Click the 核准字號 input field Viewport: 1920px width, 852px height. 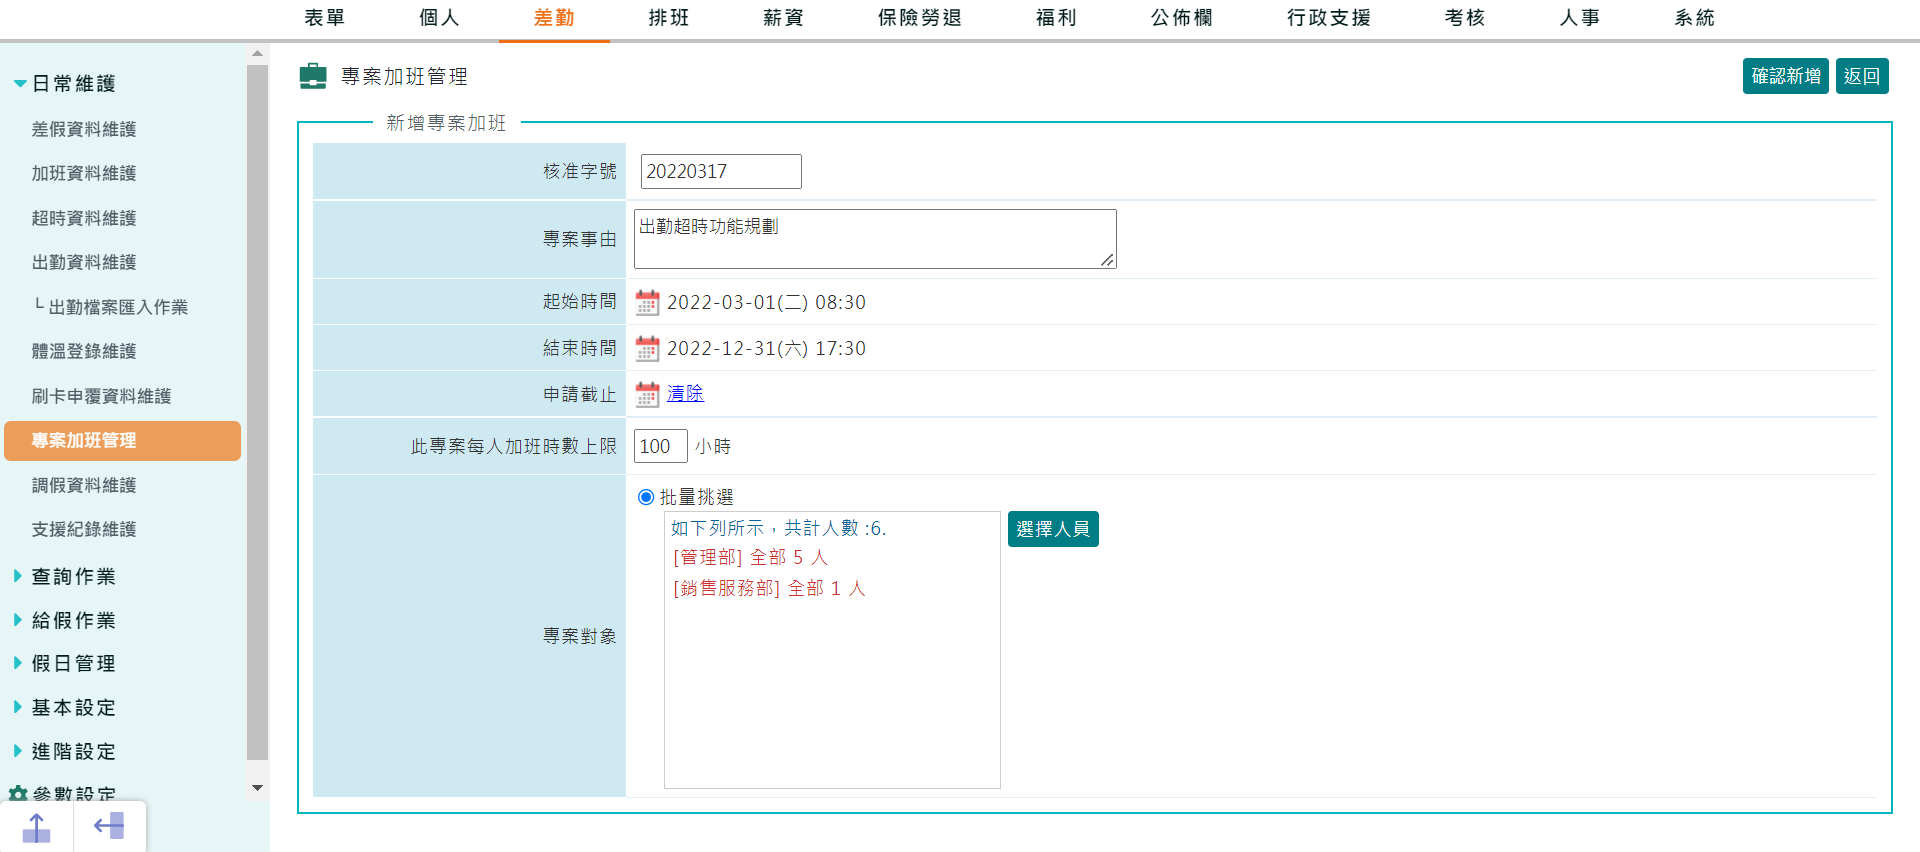click(x=720, y=171)
